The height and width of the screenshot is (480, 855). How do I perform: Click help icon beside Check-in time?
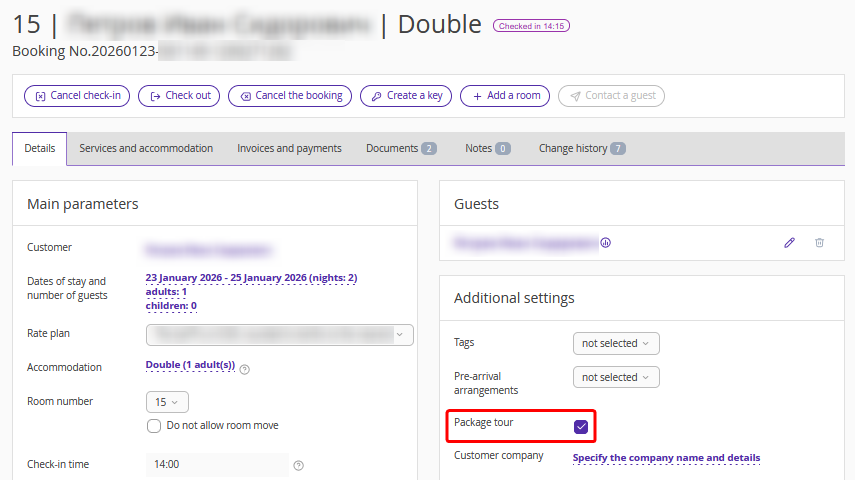coord(298,465)
